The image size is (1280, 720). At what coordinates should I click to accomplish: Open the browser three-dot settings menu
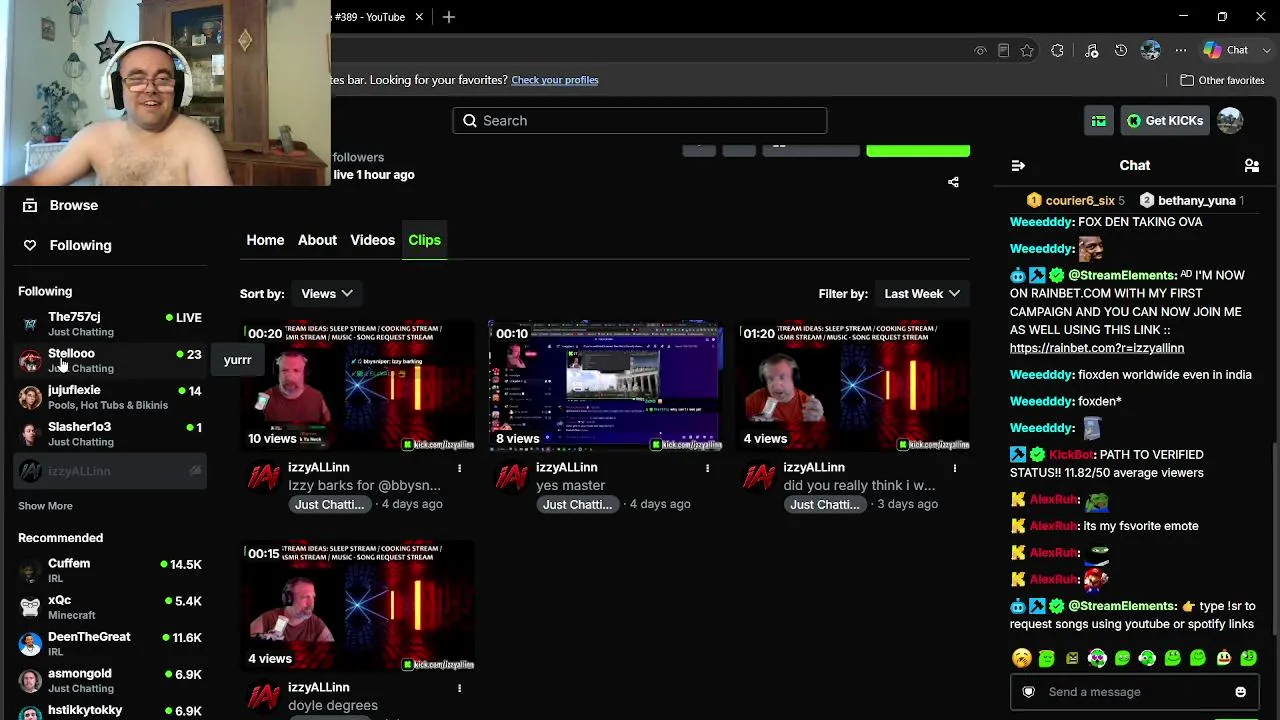pos(1181,51)
